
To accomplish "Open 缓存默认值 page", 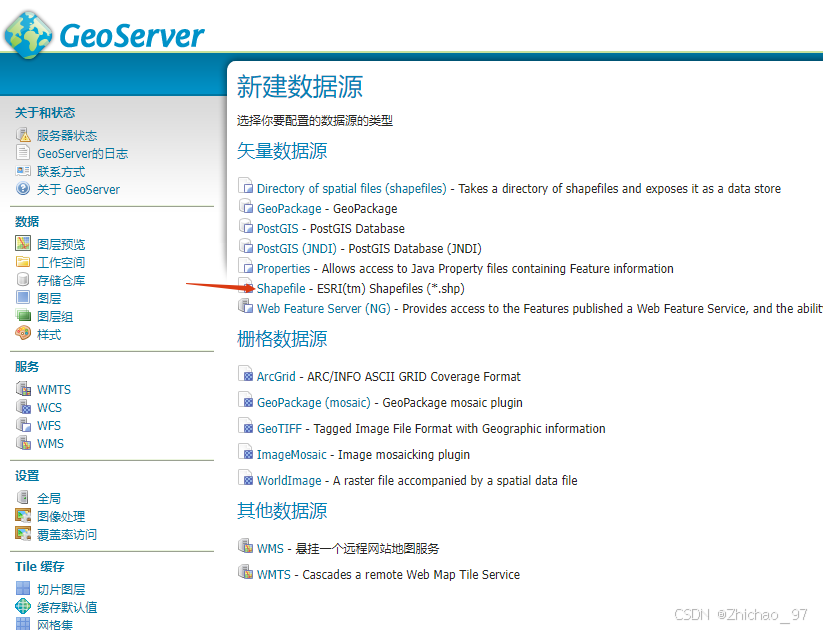I will tap(67, 607).
